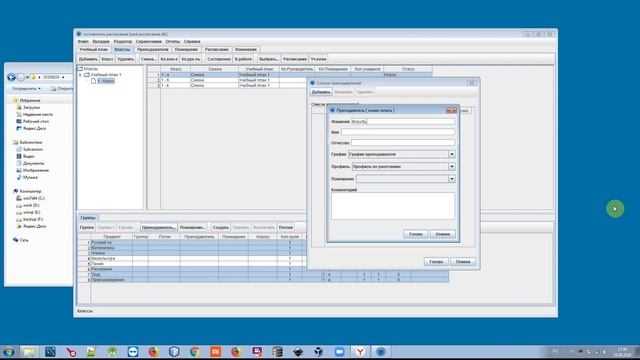Click Добавить in the teachers list dialog
This screenshot has height=360, width=640.
pyautogui.click(x=321, y=92)
